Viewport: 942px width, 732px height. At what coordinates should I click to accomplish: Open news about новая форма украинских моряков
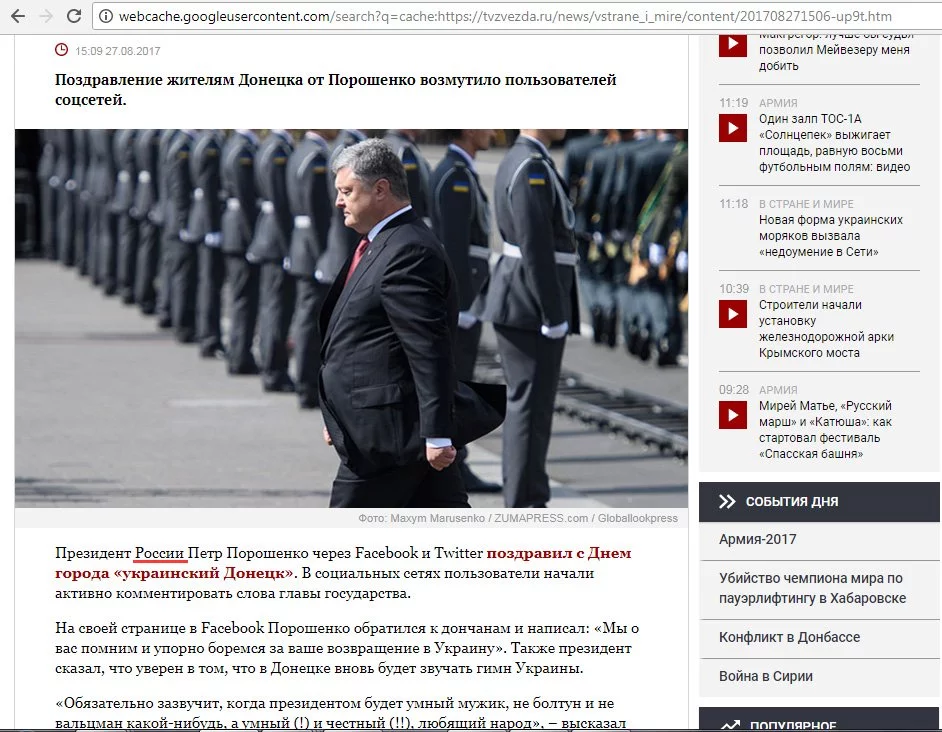(x=830, y=236)
